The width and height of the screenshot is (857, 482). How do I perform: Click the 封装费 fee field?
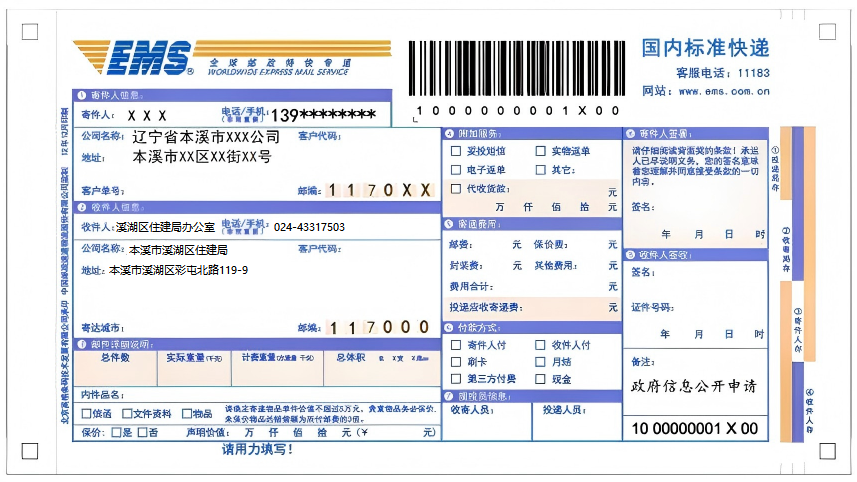pyautogui.click(x=485, y=266)
